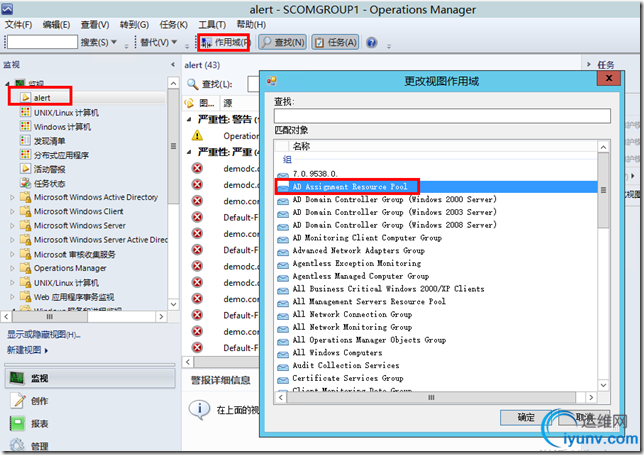Screen dimensions: 644x455
Task: Click the UNIX/Linux 计算机 folder icon
Action: pyautogui.click(x=25, y=283)
